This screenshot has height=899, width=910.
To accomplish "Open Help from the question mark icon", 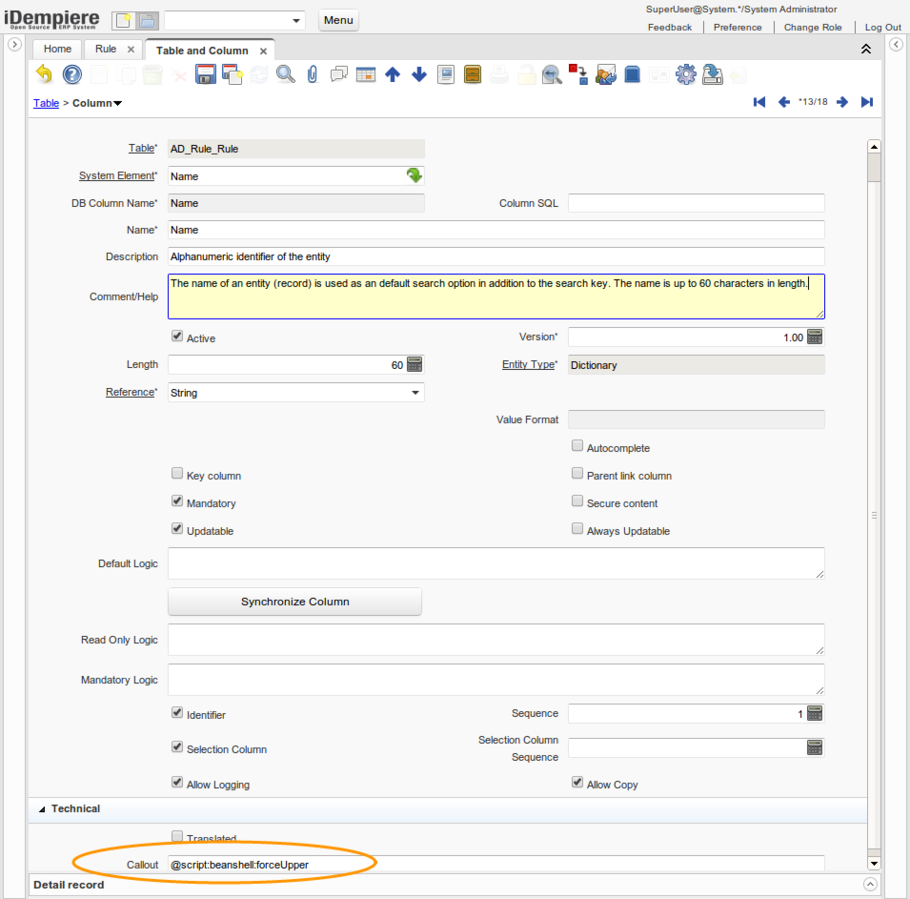I will tap(72, 74).
